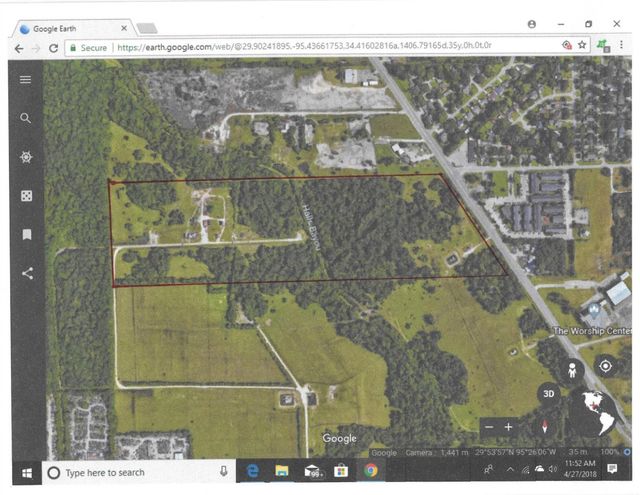Click The Worship Center map label
Screen dimensions: 640x495
click(592, 331)
